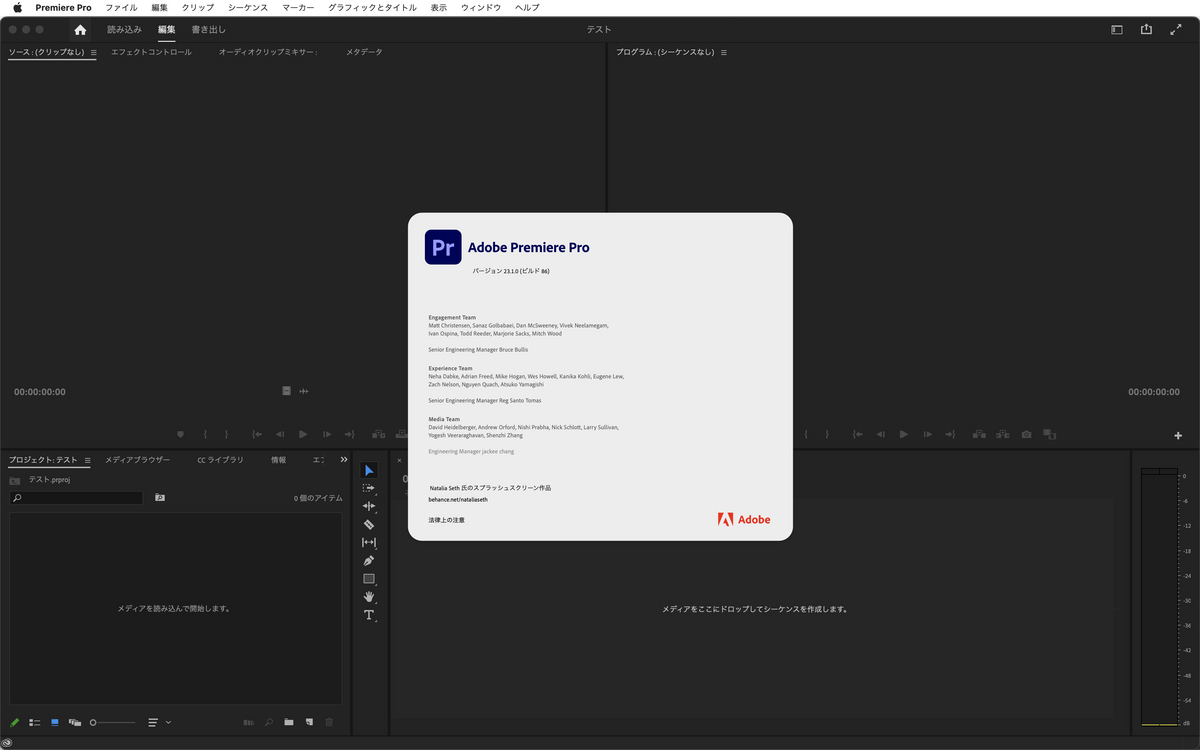Viewport: 1200px width, 750px height.
Task: Create new search bin from query icon
Action: click(159, 497)
